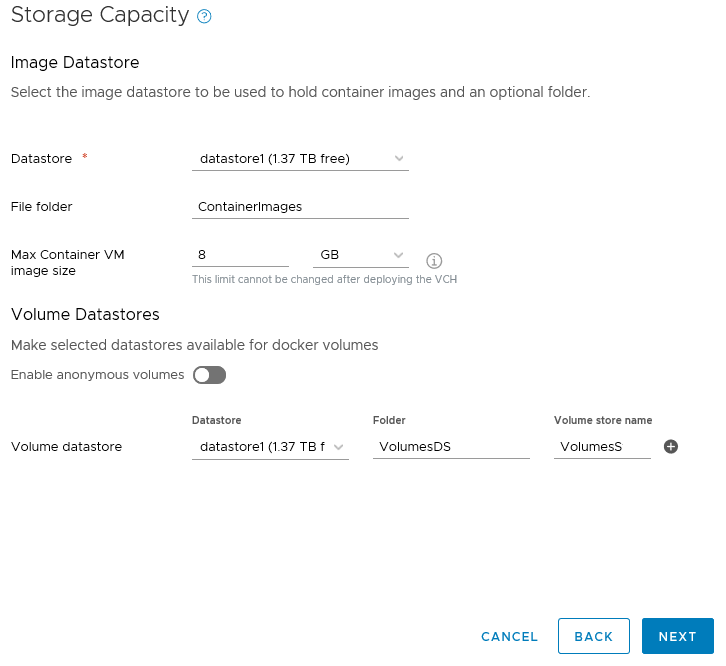Click the max image size value field
This screenshot has height=666, width=726.
point(240,255)
